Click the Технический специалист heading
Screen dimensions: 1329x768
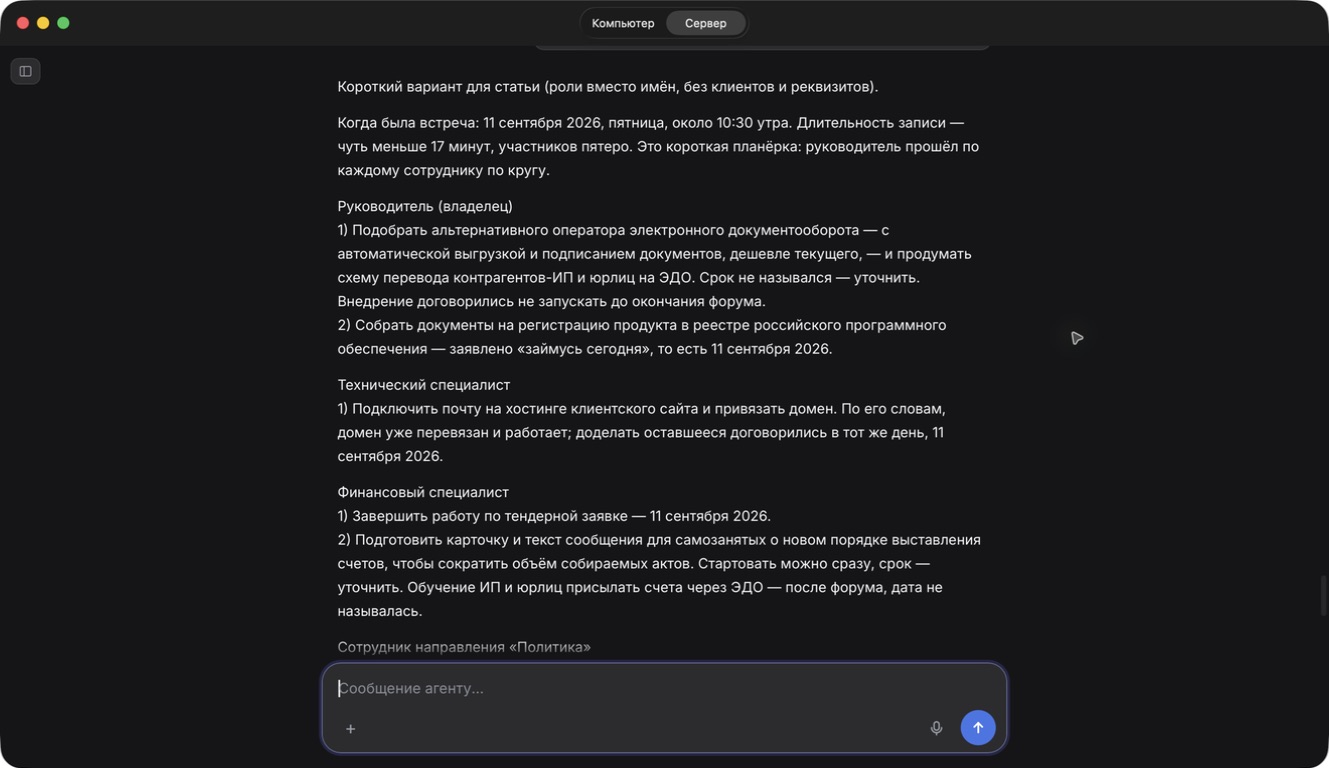tap(424, 385)
